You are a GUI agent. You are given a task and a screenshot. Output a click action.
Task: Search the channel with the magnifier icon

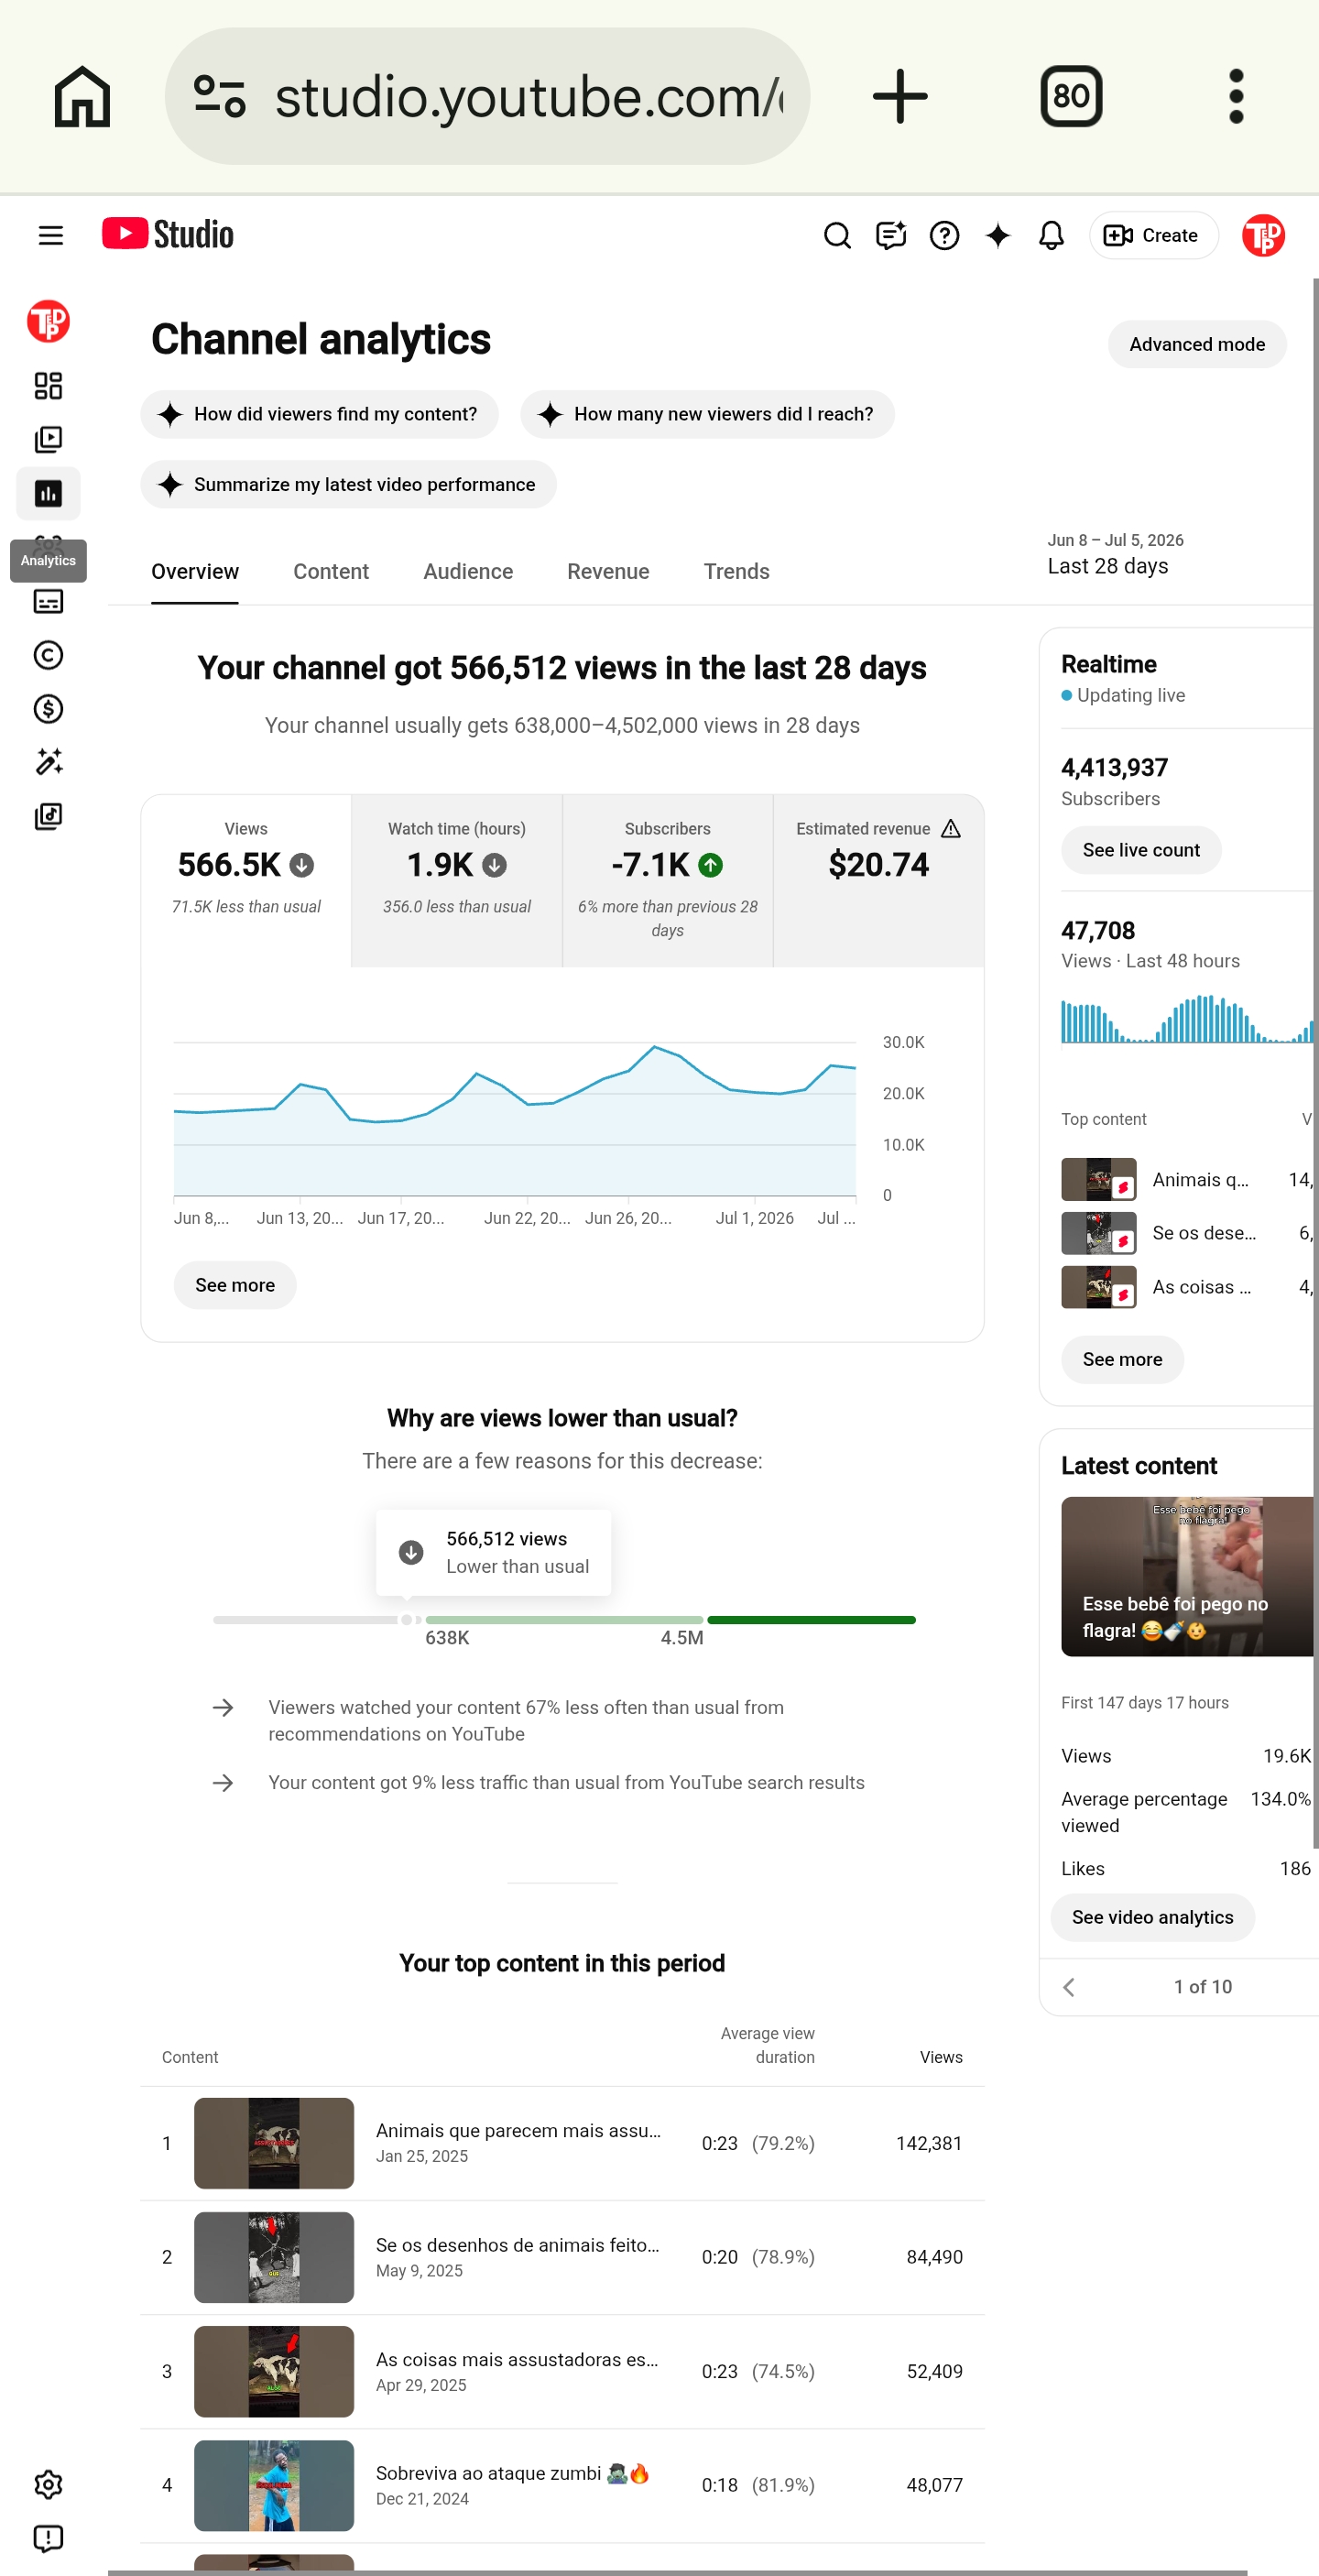[x=837, y=235]
